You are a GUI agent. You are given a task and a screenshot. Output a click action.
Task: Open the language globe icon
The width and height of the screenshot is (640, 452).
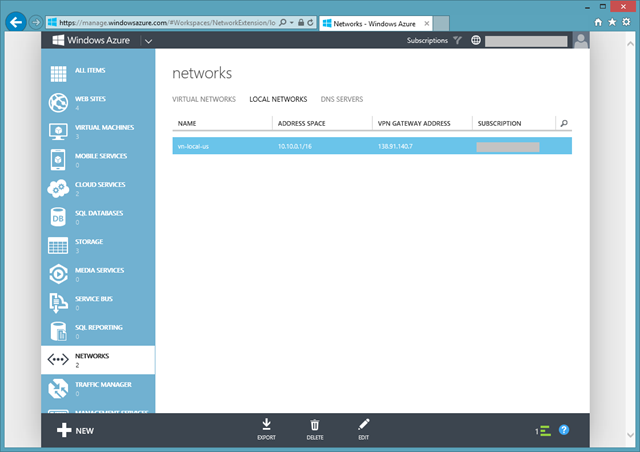476,40
